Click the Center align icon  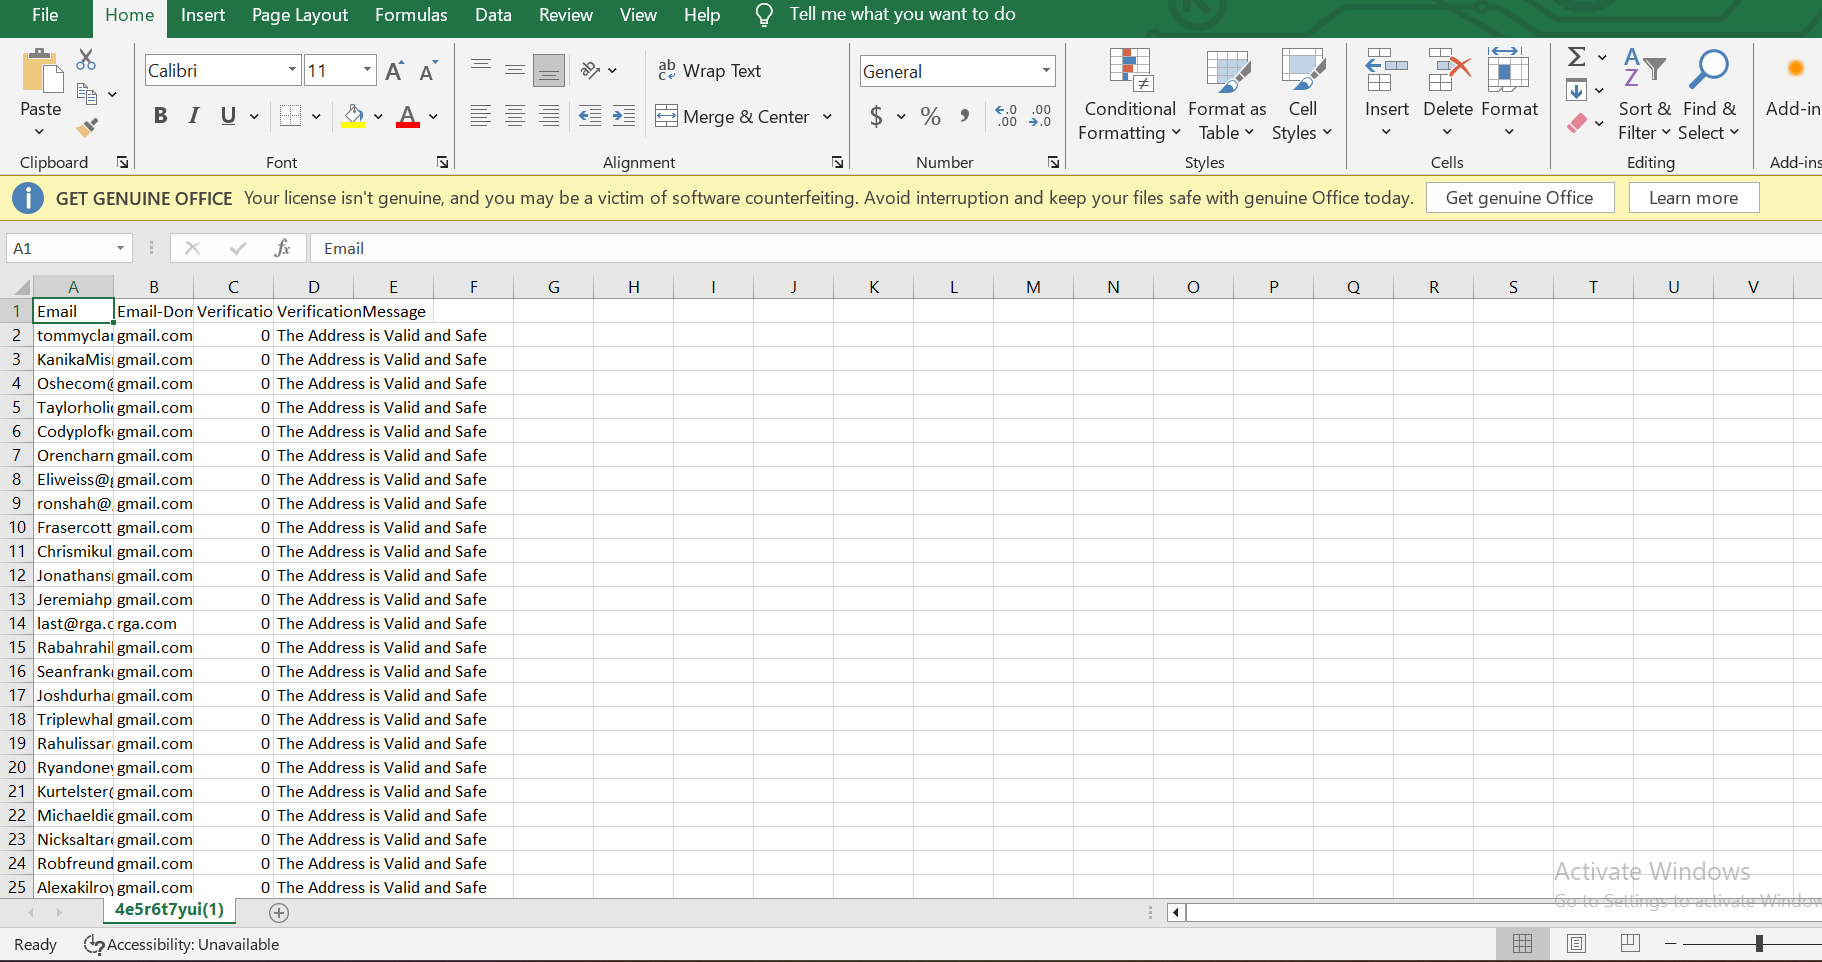[515, 116]
